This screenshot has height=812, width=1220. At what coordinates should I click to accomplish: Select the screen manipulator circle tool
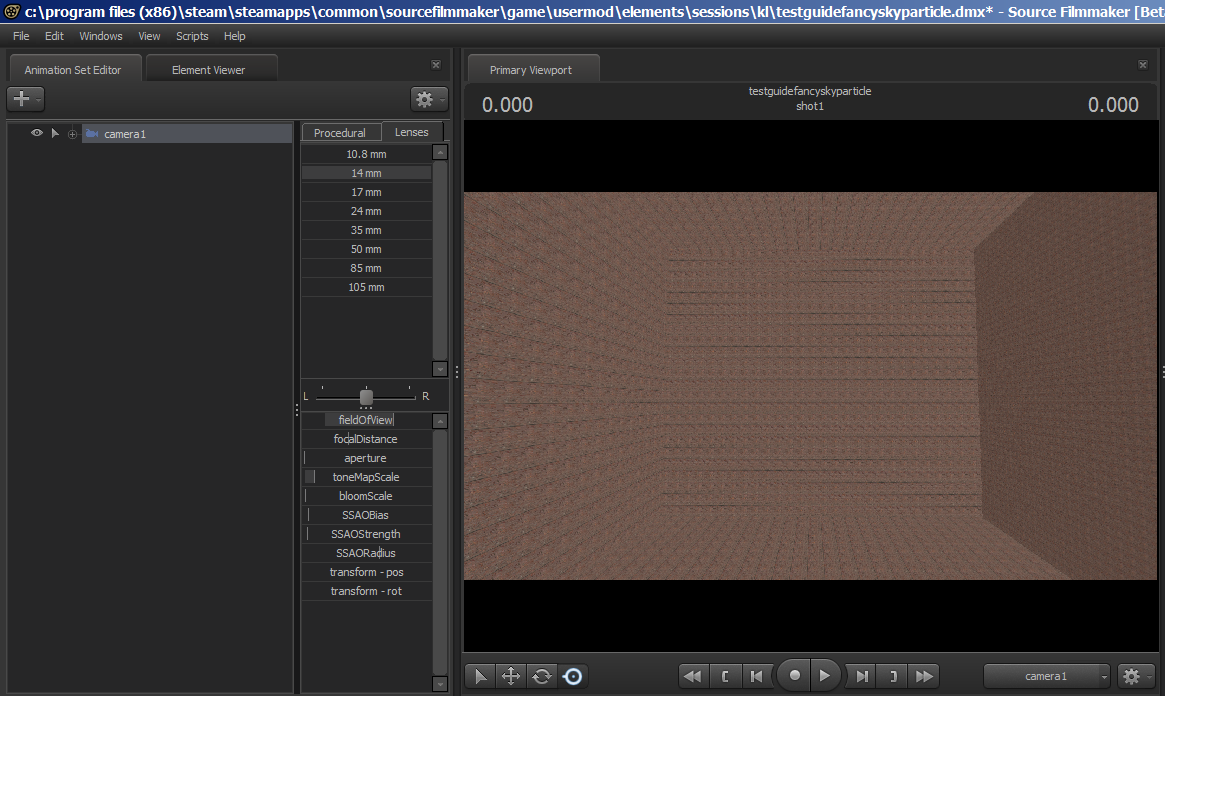click(x=573, y=677)
